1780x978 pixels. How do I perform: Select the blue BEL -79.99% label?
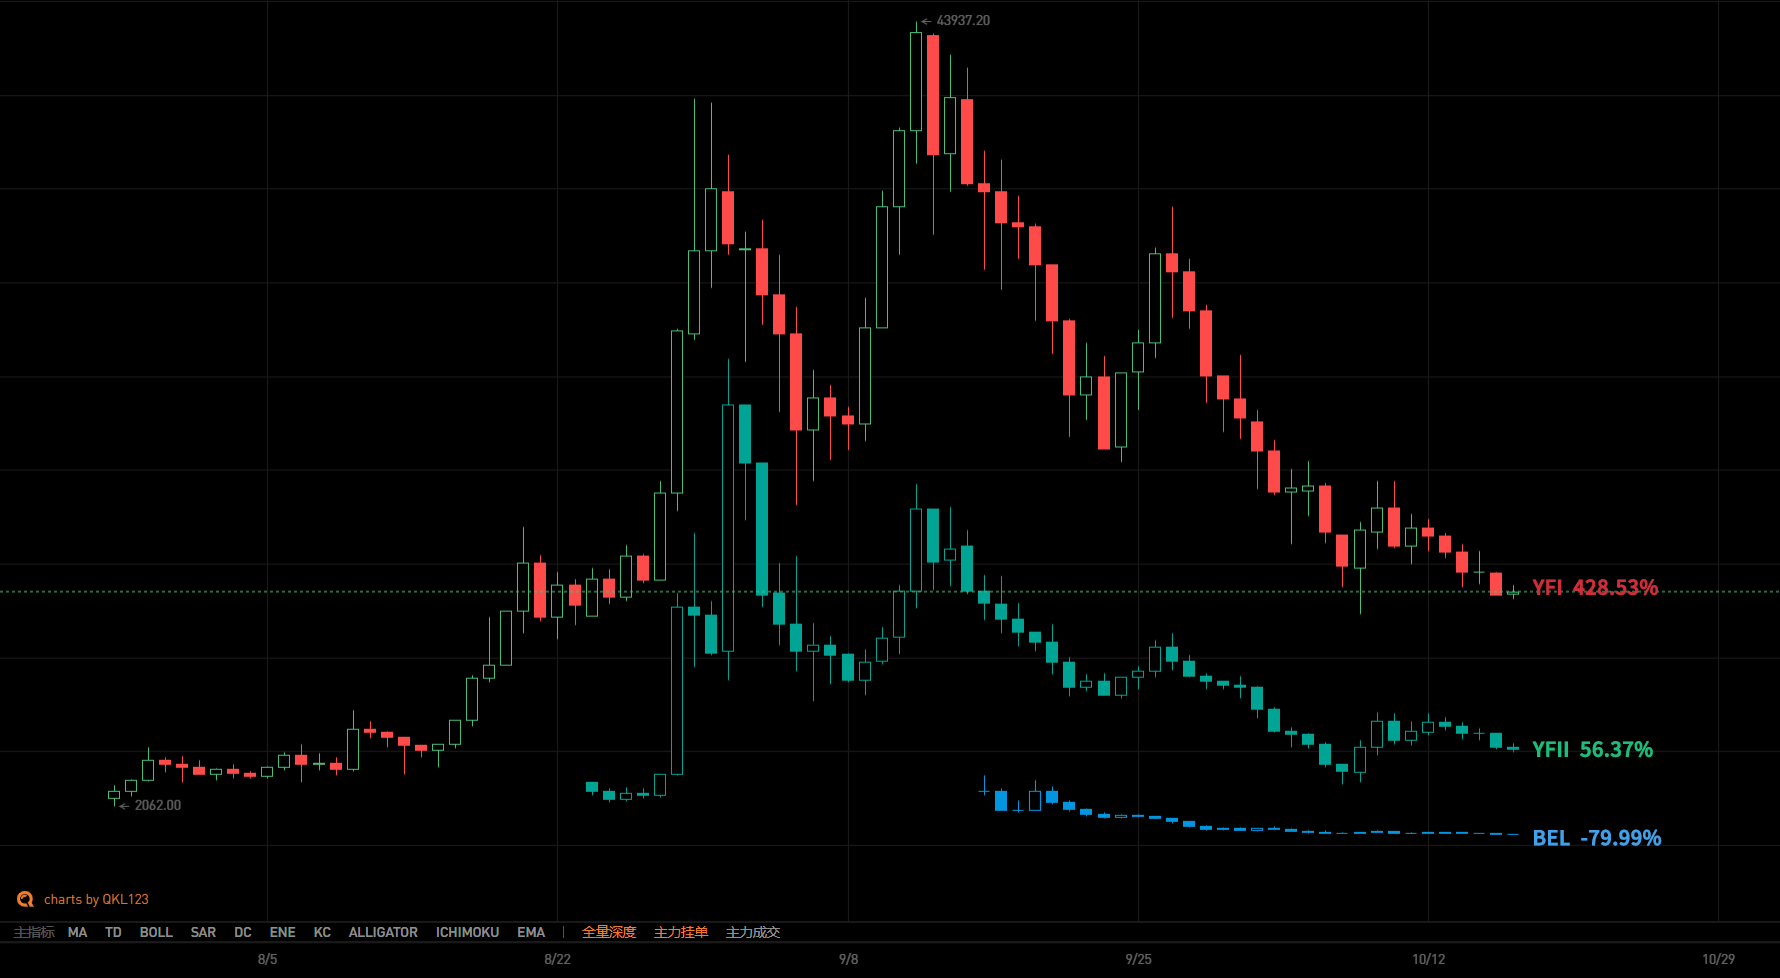(x=1596, y=838)
